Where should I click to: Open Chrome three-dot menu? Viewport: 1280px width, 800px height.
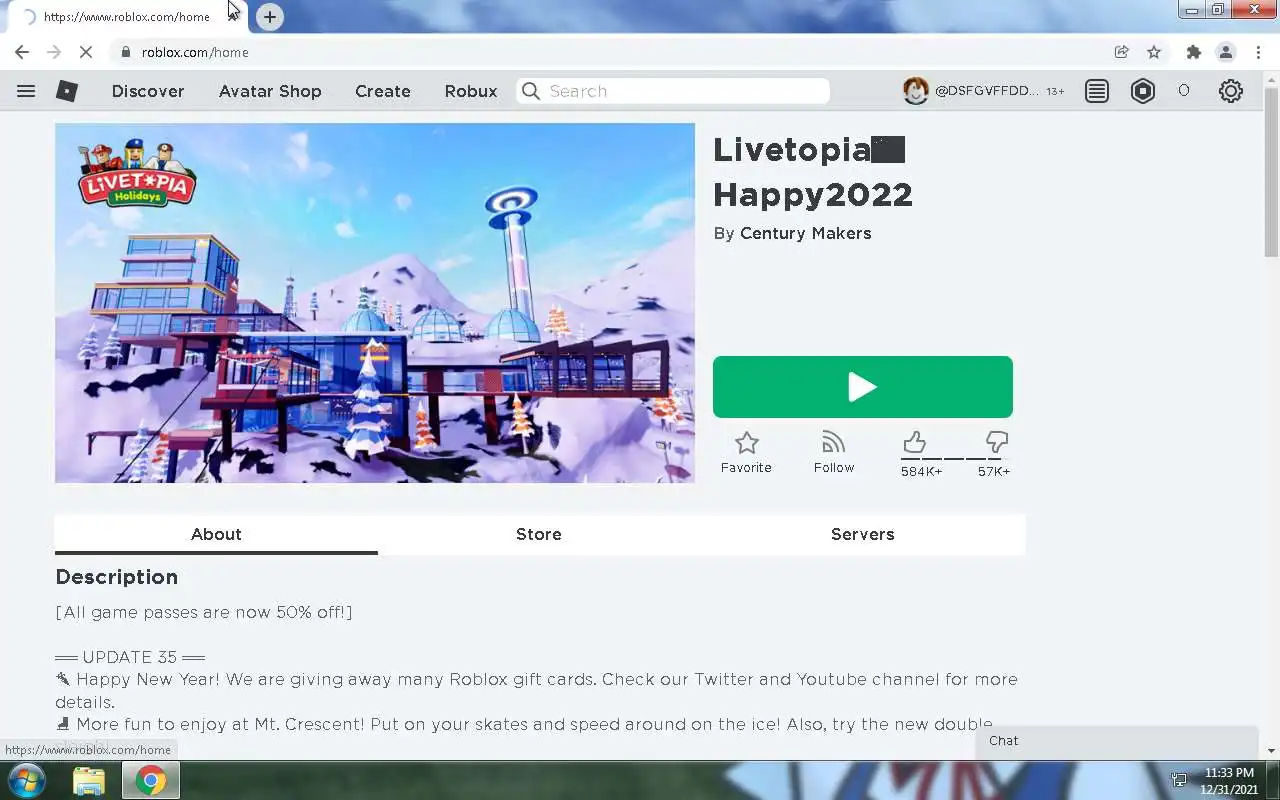coord(1258,52)
